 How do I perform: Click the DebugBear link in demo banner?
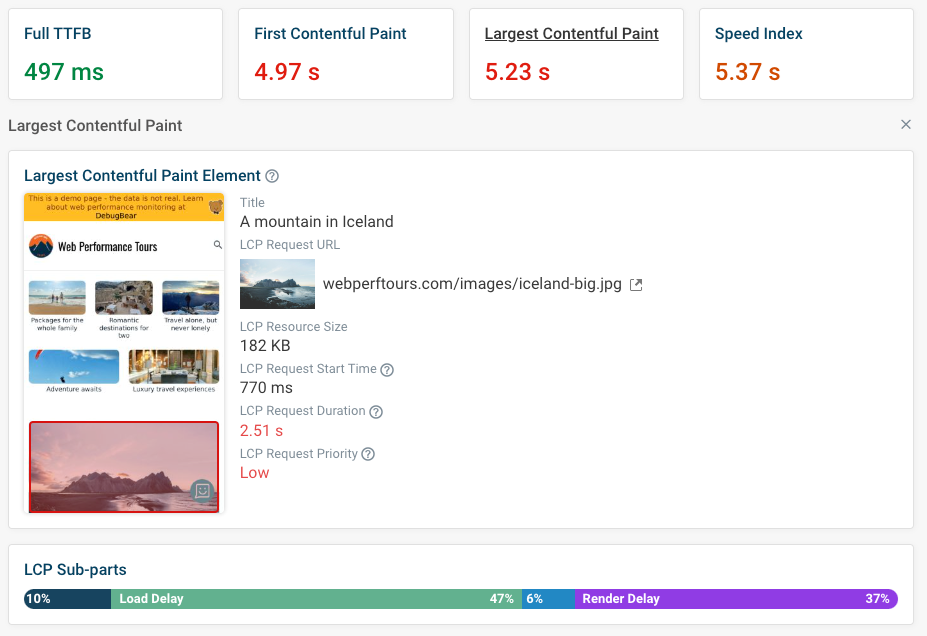pyautogui.click(x=116, y=216)
